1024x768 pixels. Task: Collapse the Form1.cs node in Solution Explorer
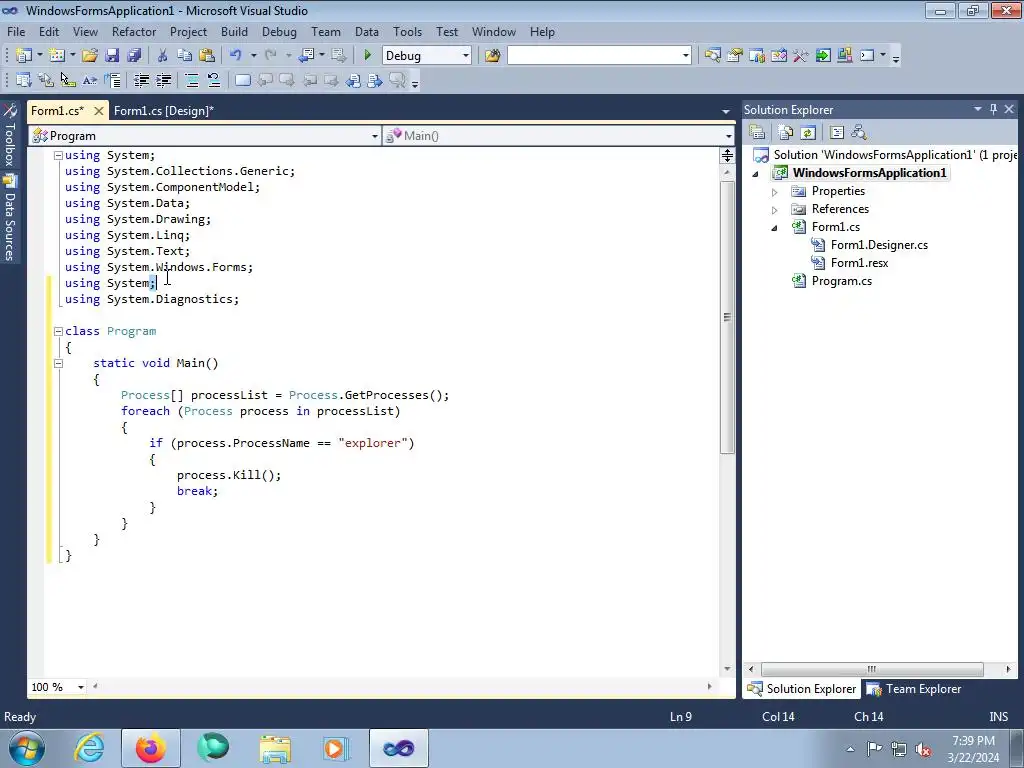[x=775, y=228]
